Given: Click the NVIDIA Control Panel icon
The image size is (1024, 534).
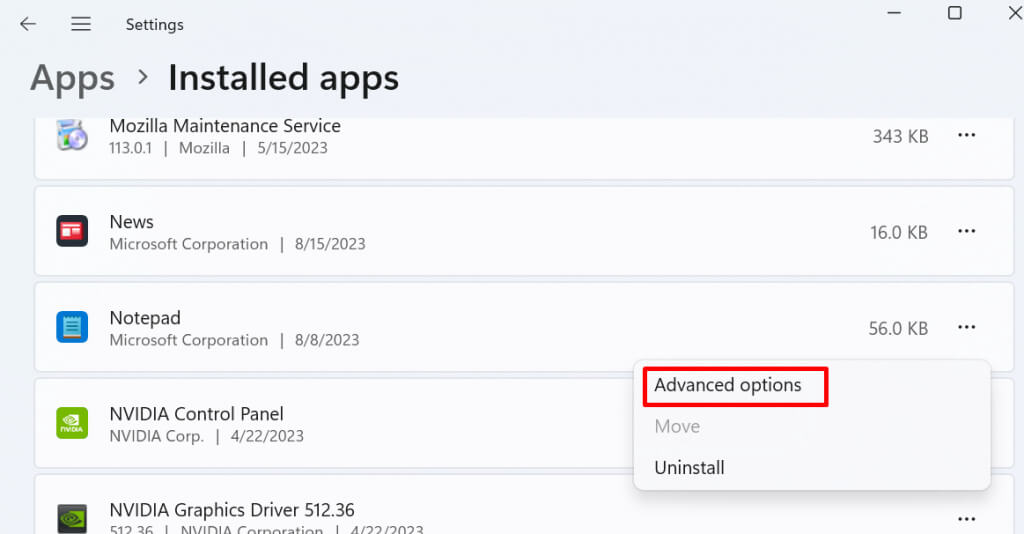Looking at the screenshot, I should tap(72, 423).
